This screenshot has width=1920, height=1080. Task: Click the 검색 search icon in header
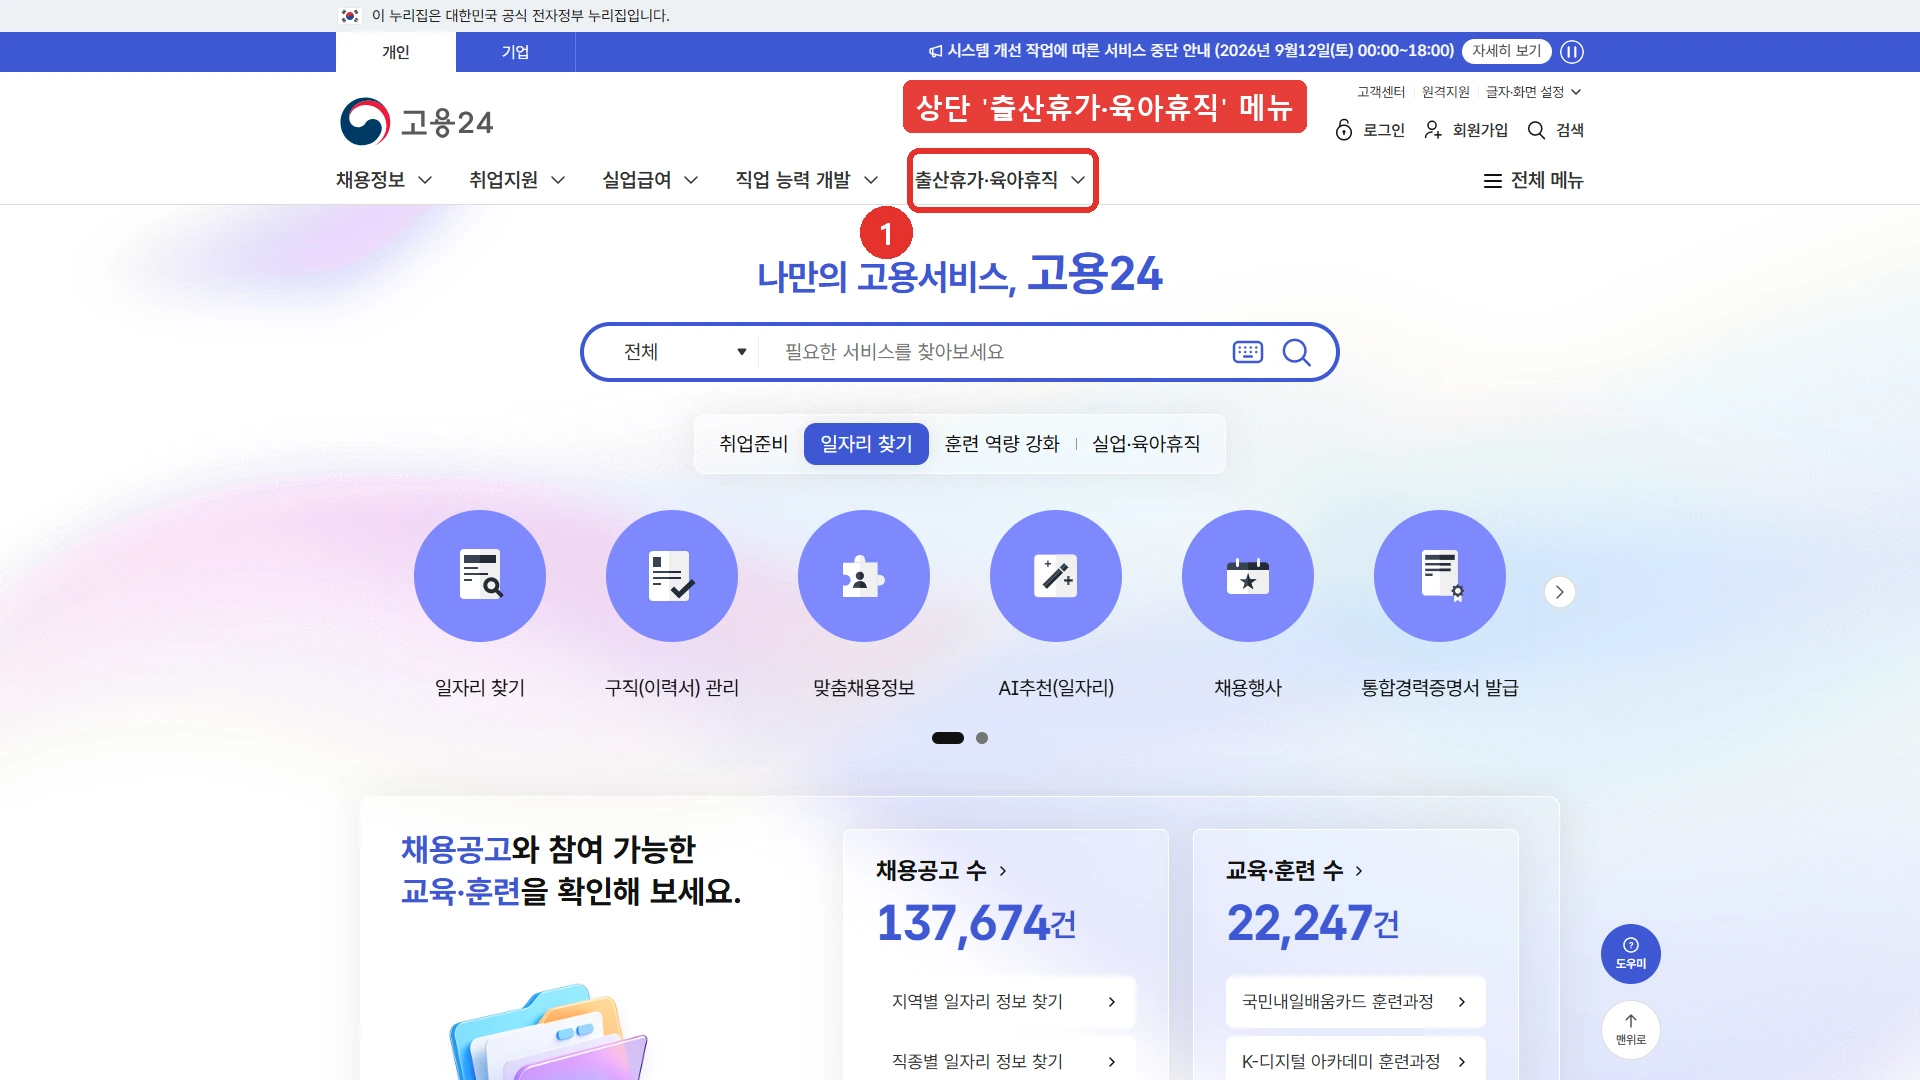coord(1556,130)
